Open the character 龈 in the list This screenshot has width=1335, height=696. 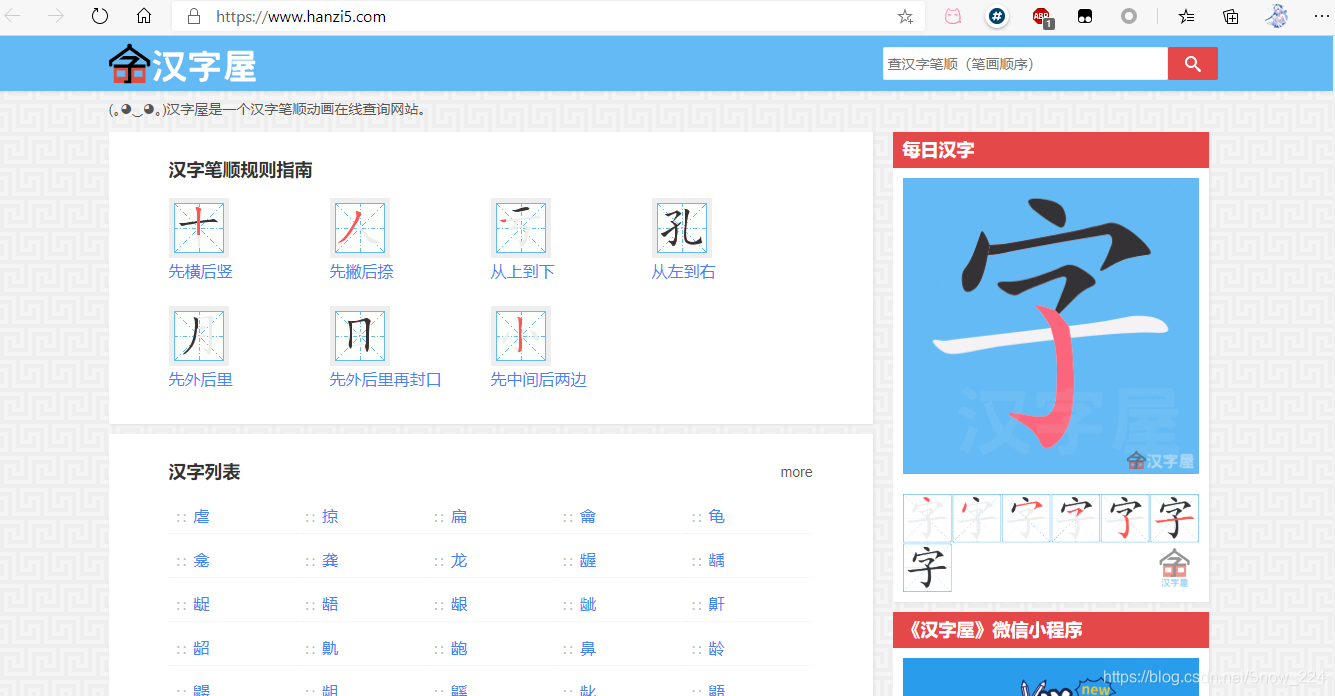click(459, 604)
